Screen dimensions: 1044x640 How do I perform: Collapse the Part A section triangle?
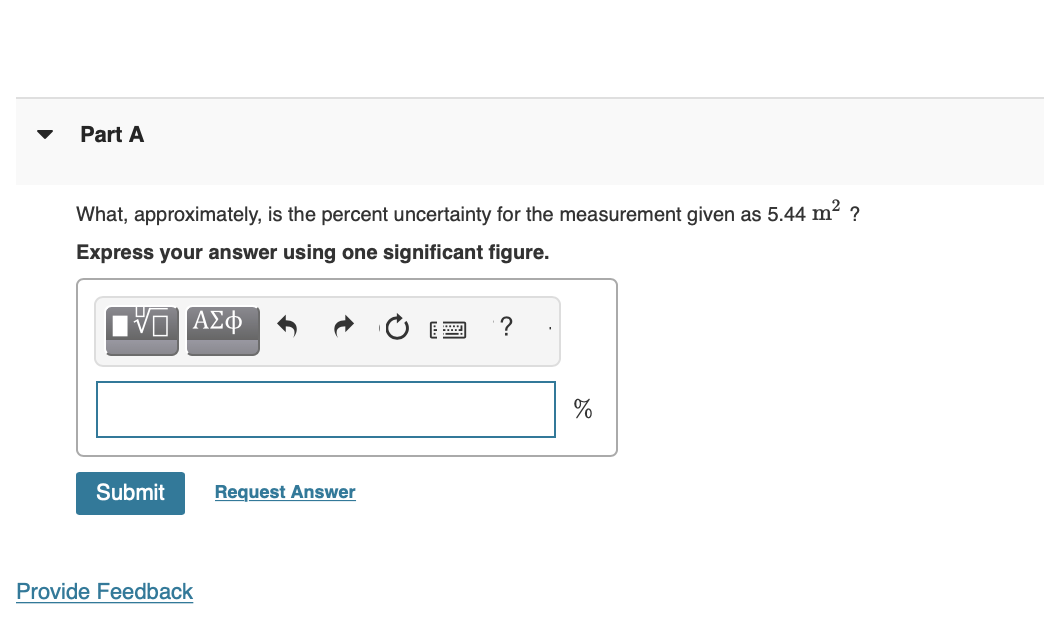[x=45, y=135]
